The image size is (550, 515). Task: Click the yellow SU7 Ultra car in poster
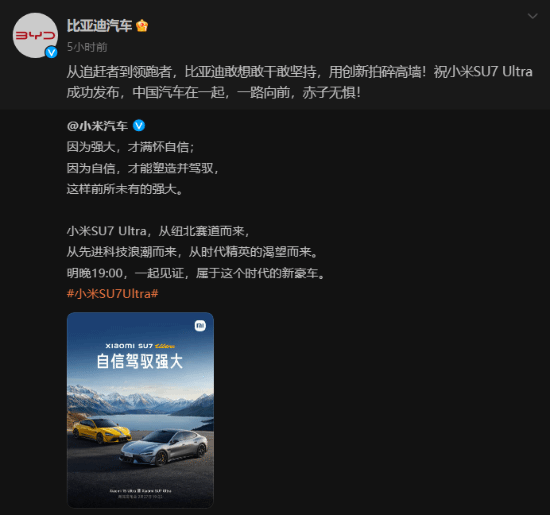(102, 430)
